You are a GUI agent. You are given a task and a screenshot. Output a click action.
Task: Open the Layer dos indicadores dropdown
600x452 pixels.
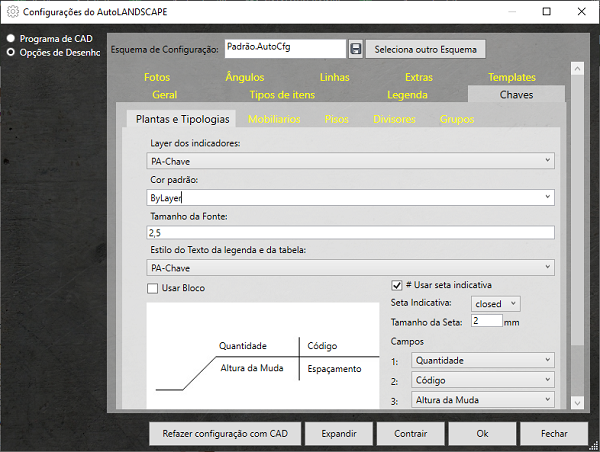[350, 160]
